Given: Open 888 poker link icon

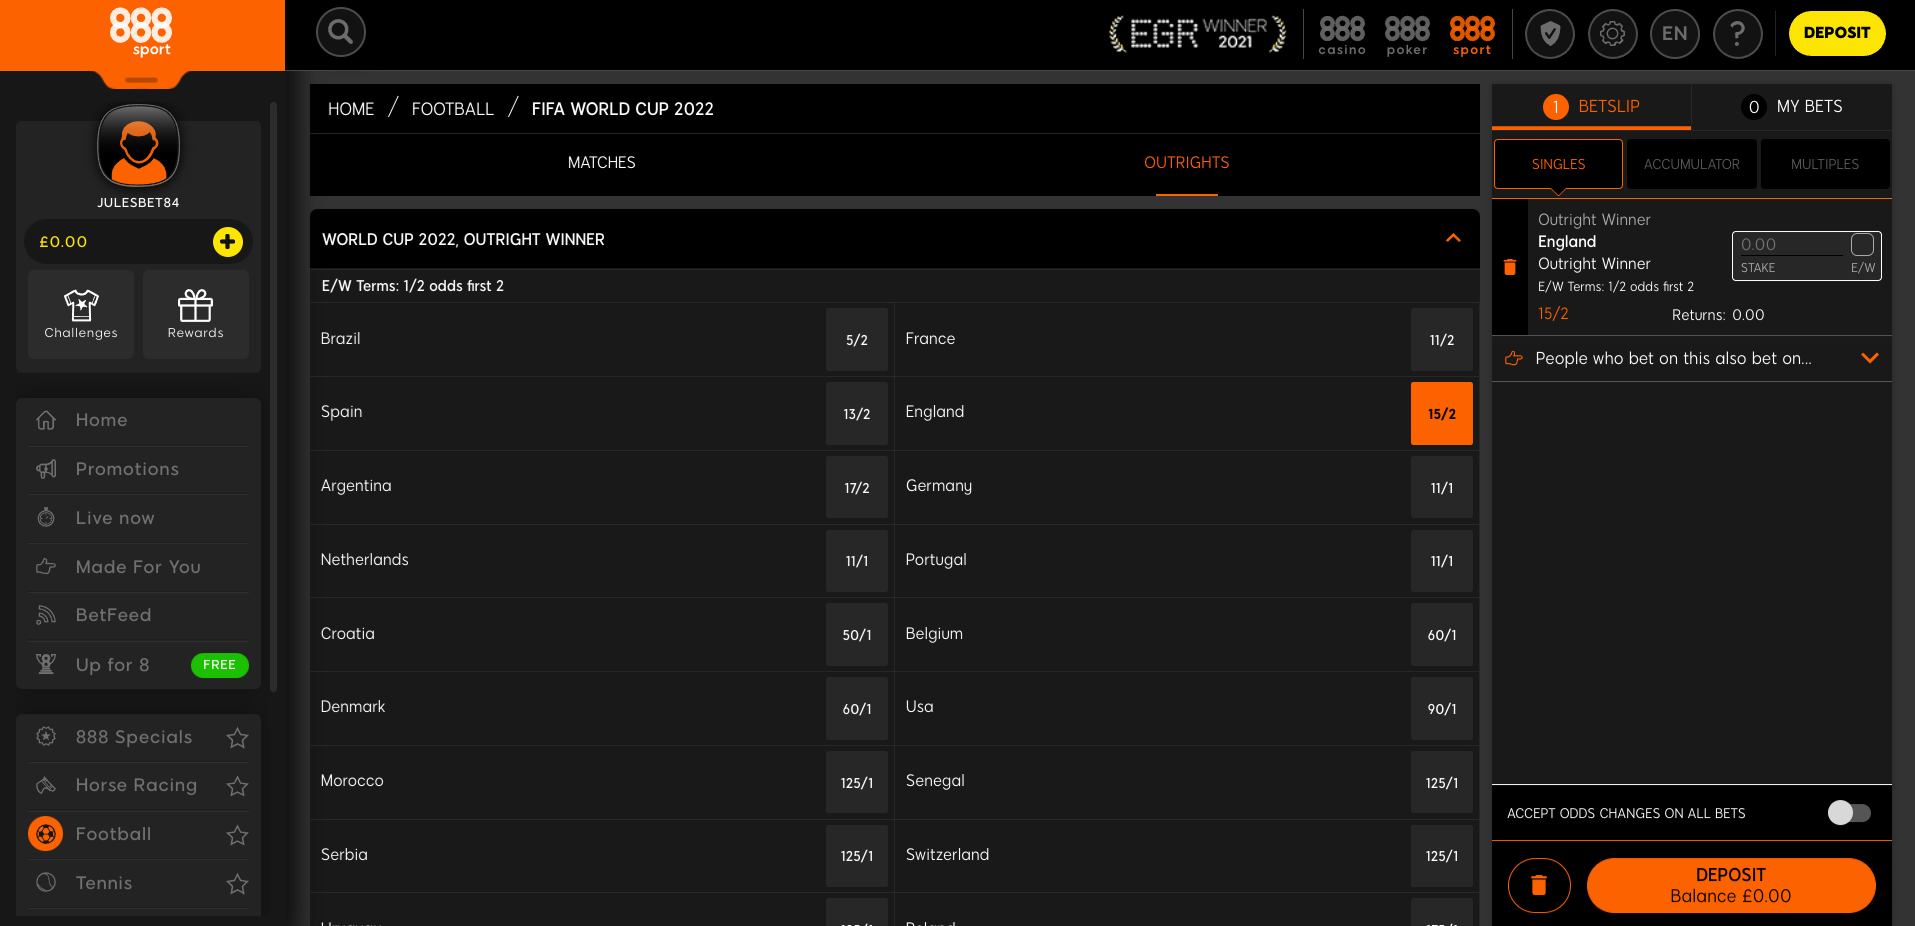Looking at the screenshot, I should (1407, 35).
